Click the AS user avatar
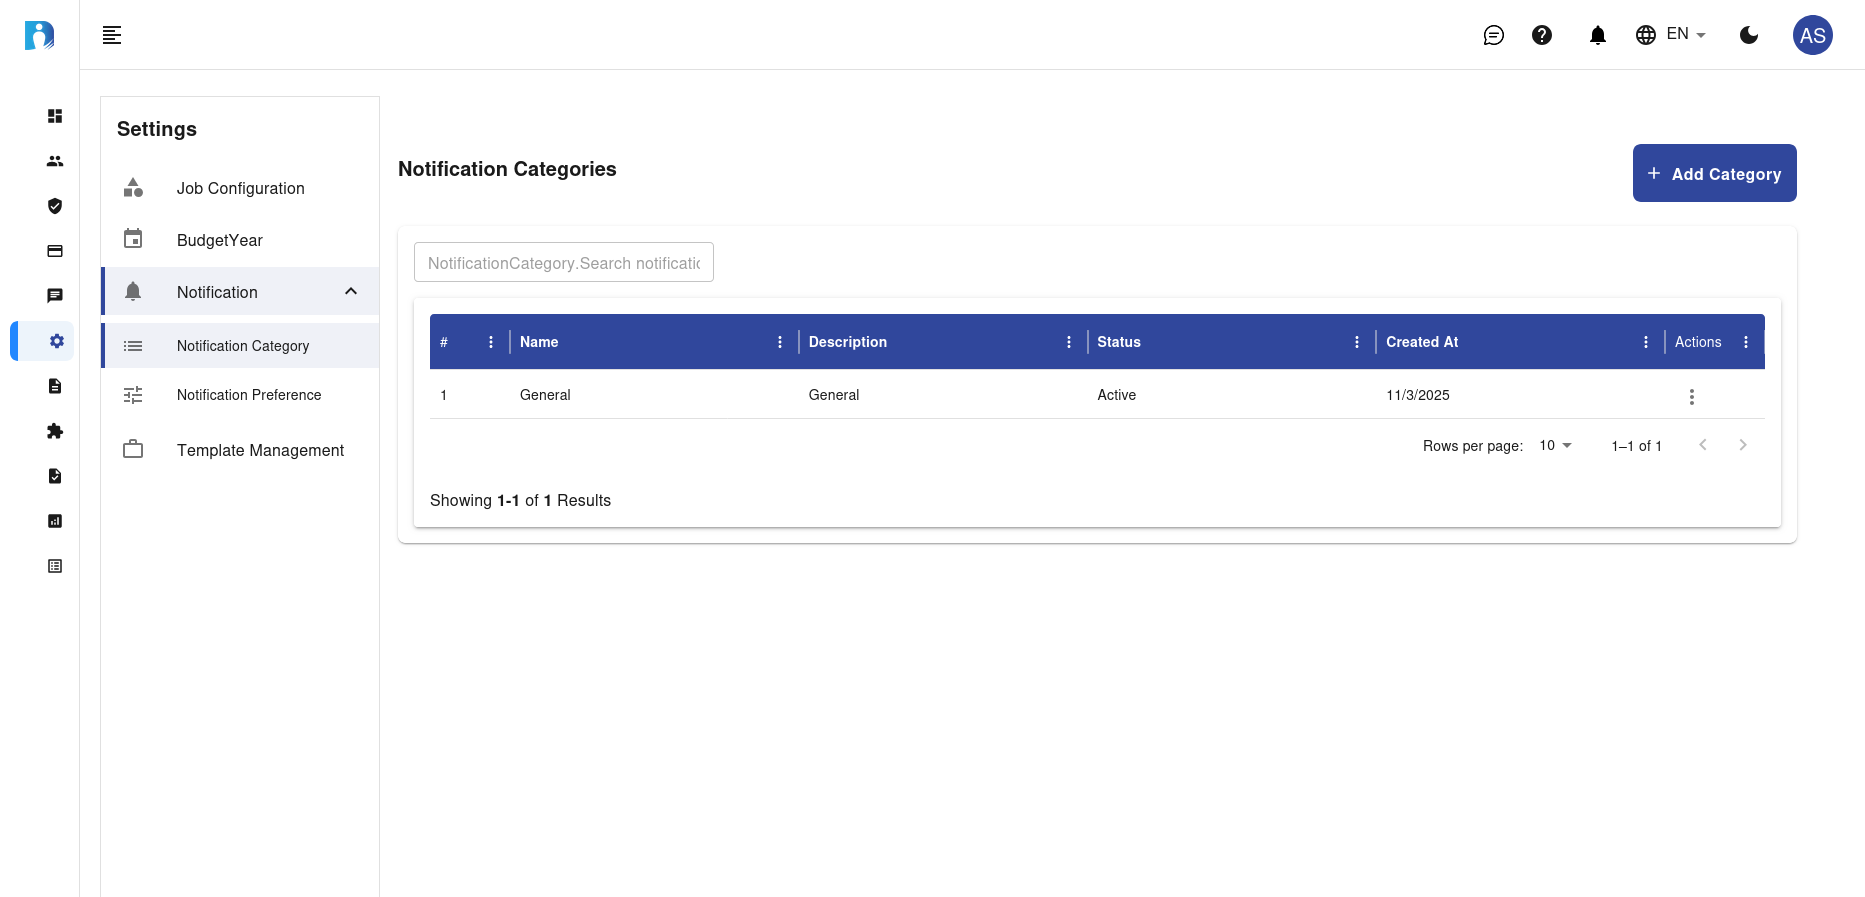Image resolution: width=1865 pixels, height=897 pixels. 1812,36
